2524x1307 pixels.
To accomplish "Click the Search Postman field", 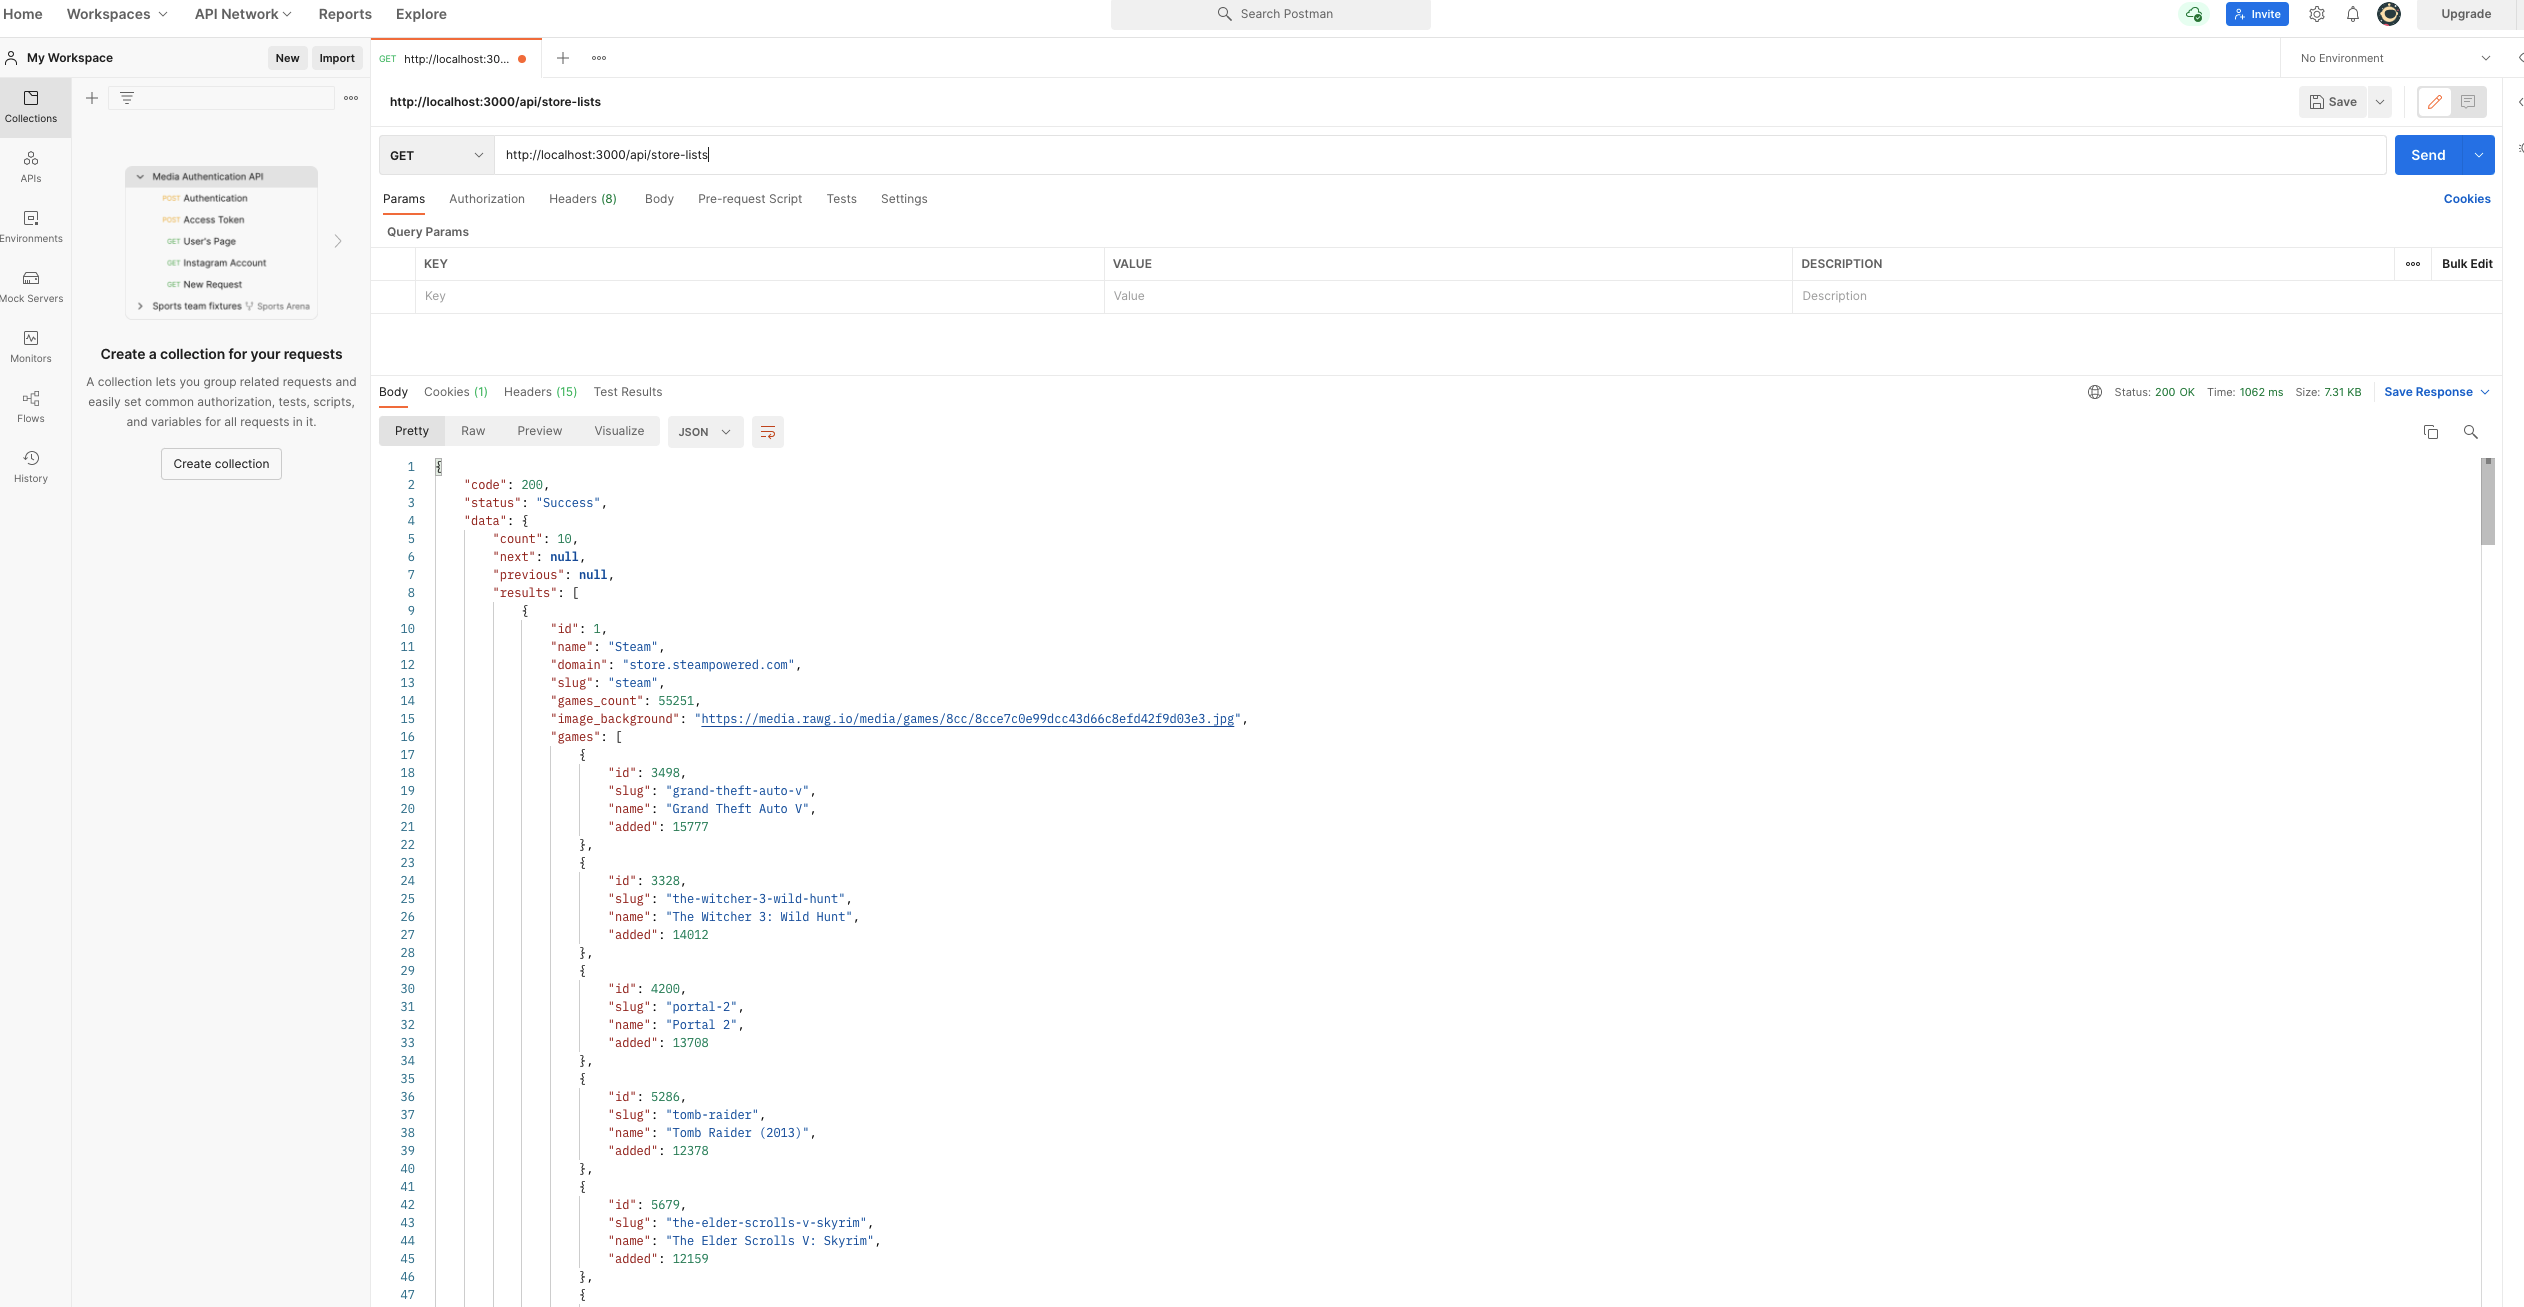I will (x=1270, y=14).
